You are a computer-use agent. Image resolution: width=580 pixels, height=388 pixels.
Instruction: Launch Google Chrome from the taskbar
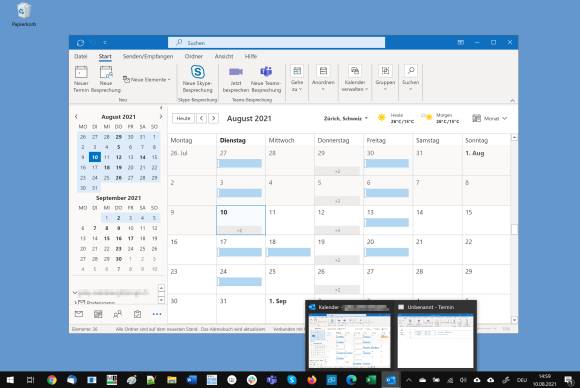coord(52,380)
